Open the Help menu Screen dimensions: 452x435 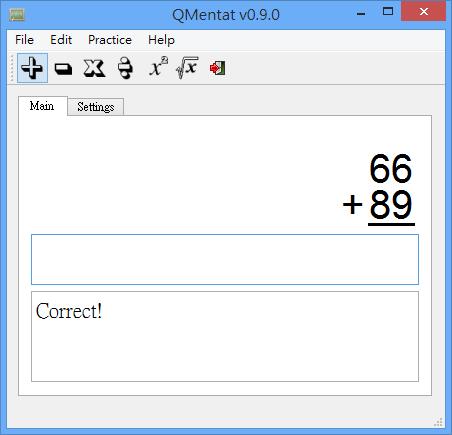161,40
